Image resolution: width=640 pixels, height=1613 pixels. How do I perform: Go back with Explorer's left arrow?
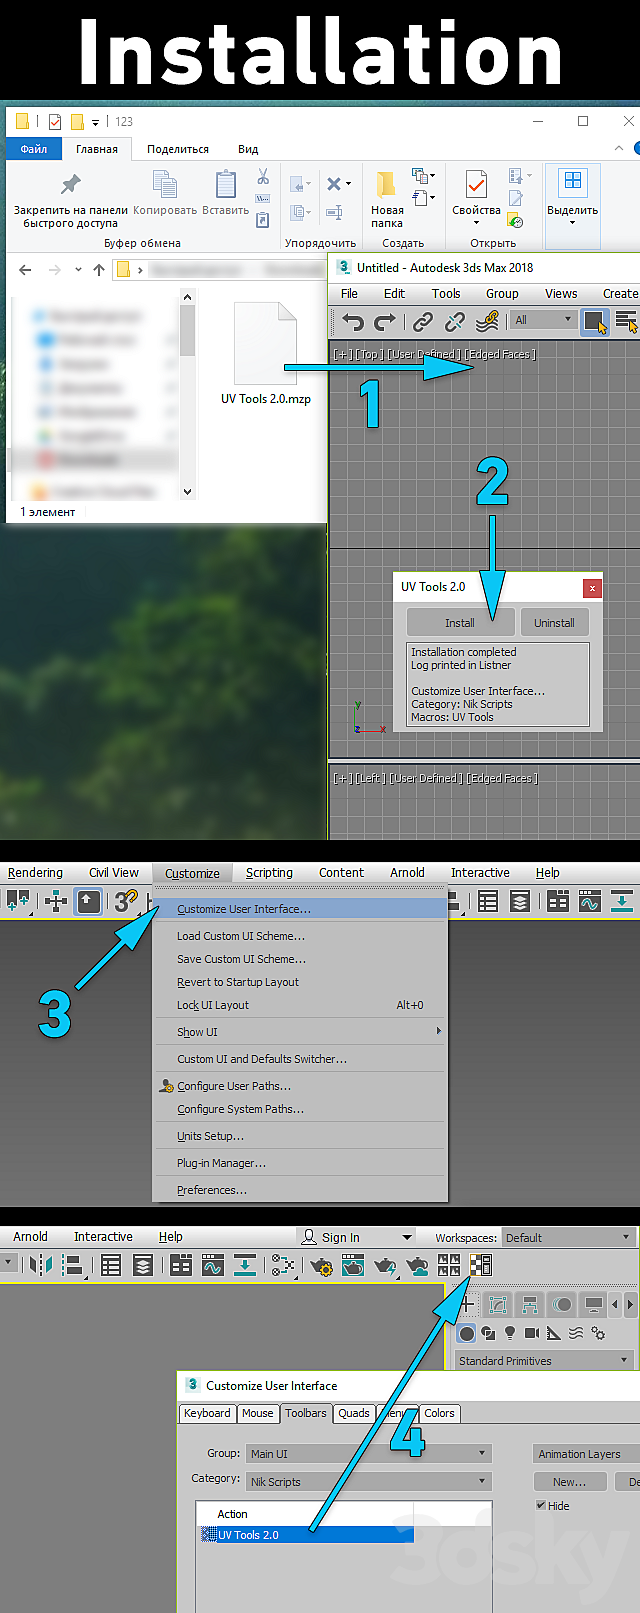(25, 269)
